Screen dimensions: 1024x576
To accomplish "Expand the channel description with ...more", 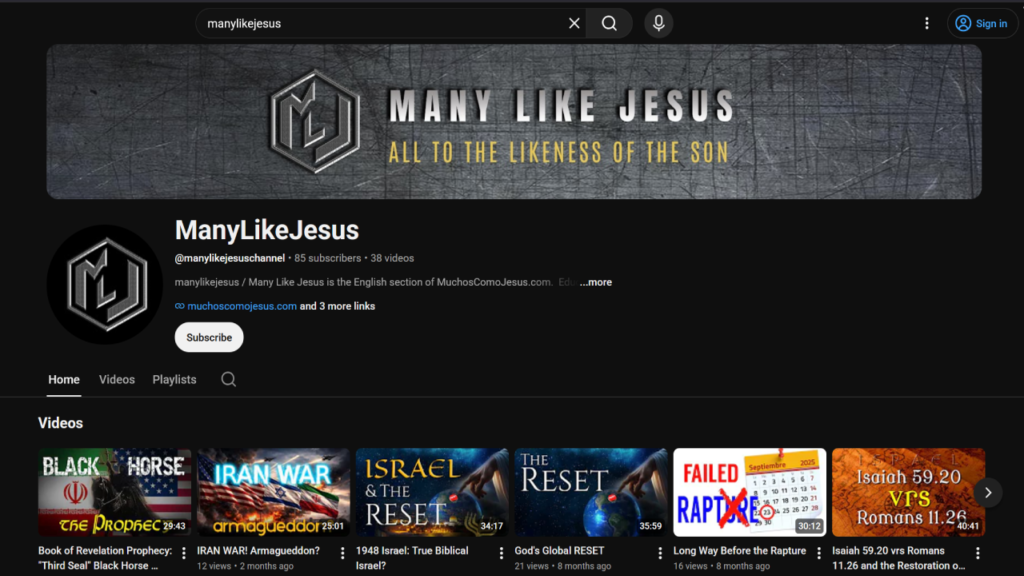I will click(x=596, y=282).
